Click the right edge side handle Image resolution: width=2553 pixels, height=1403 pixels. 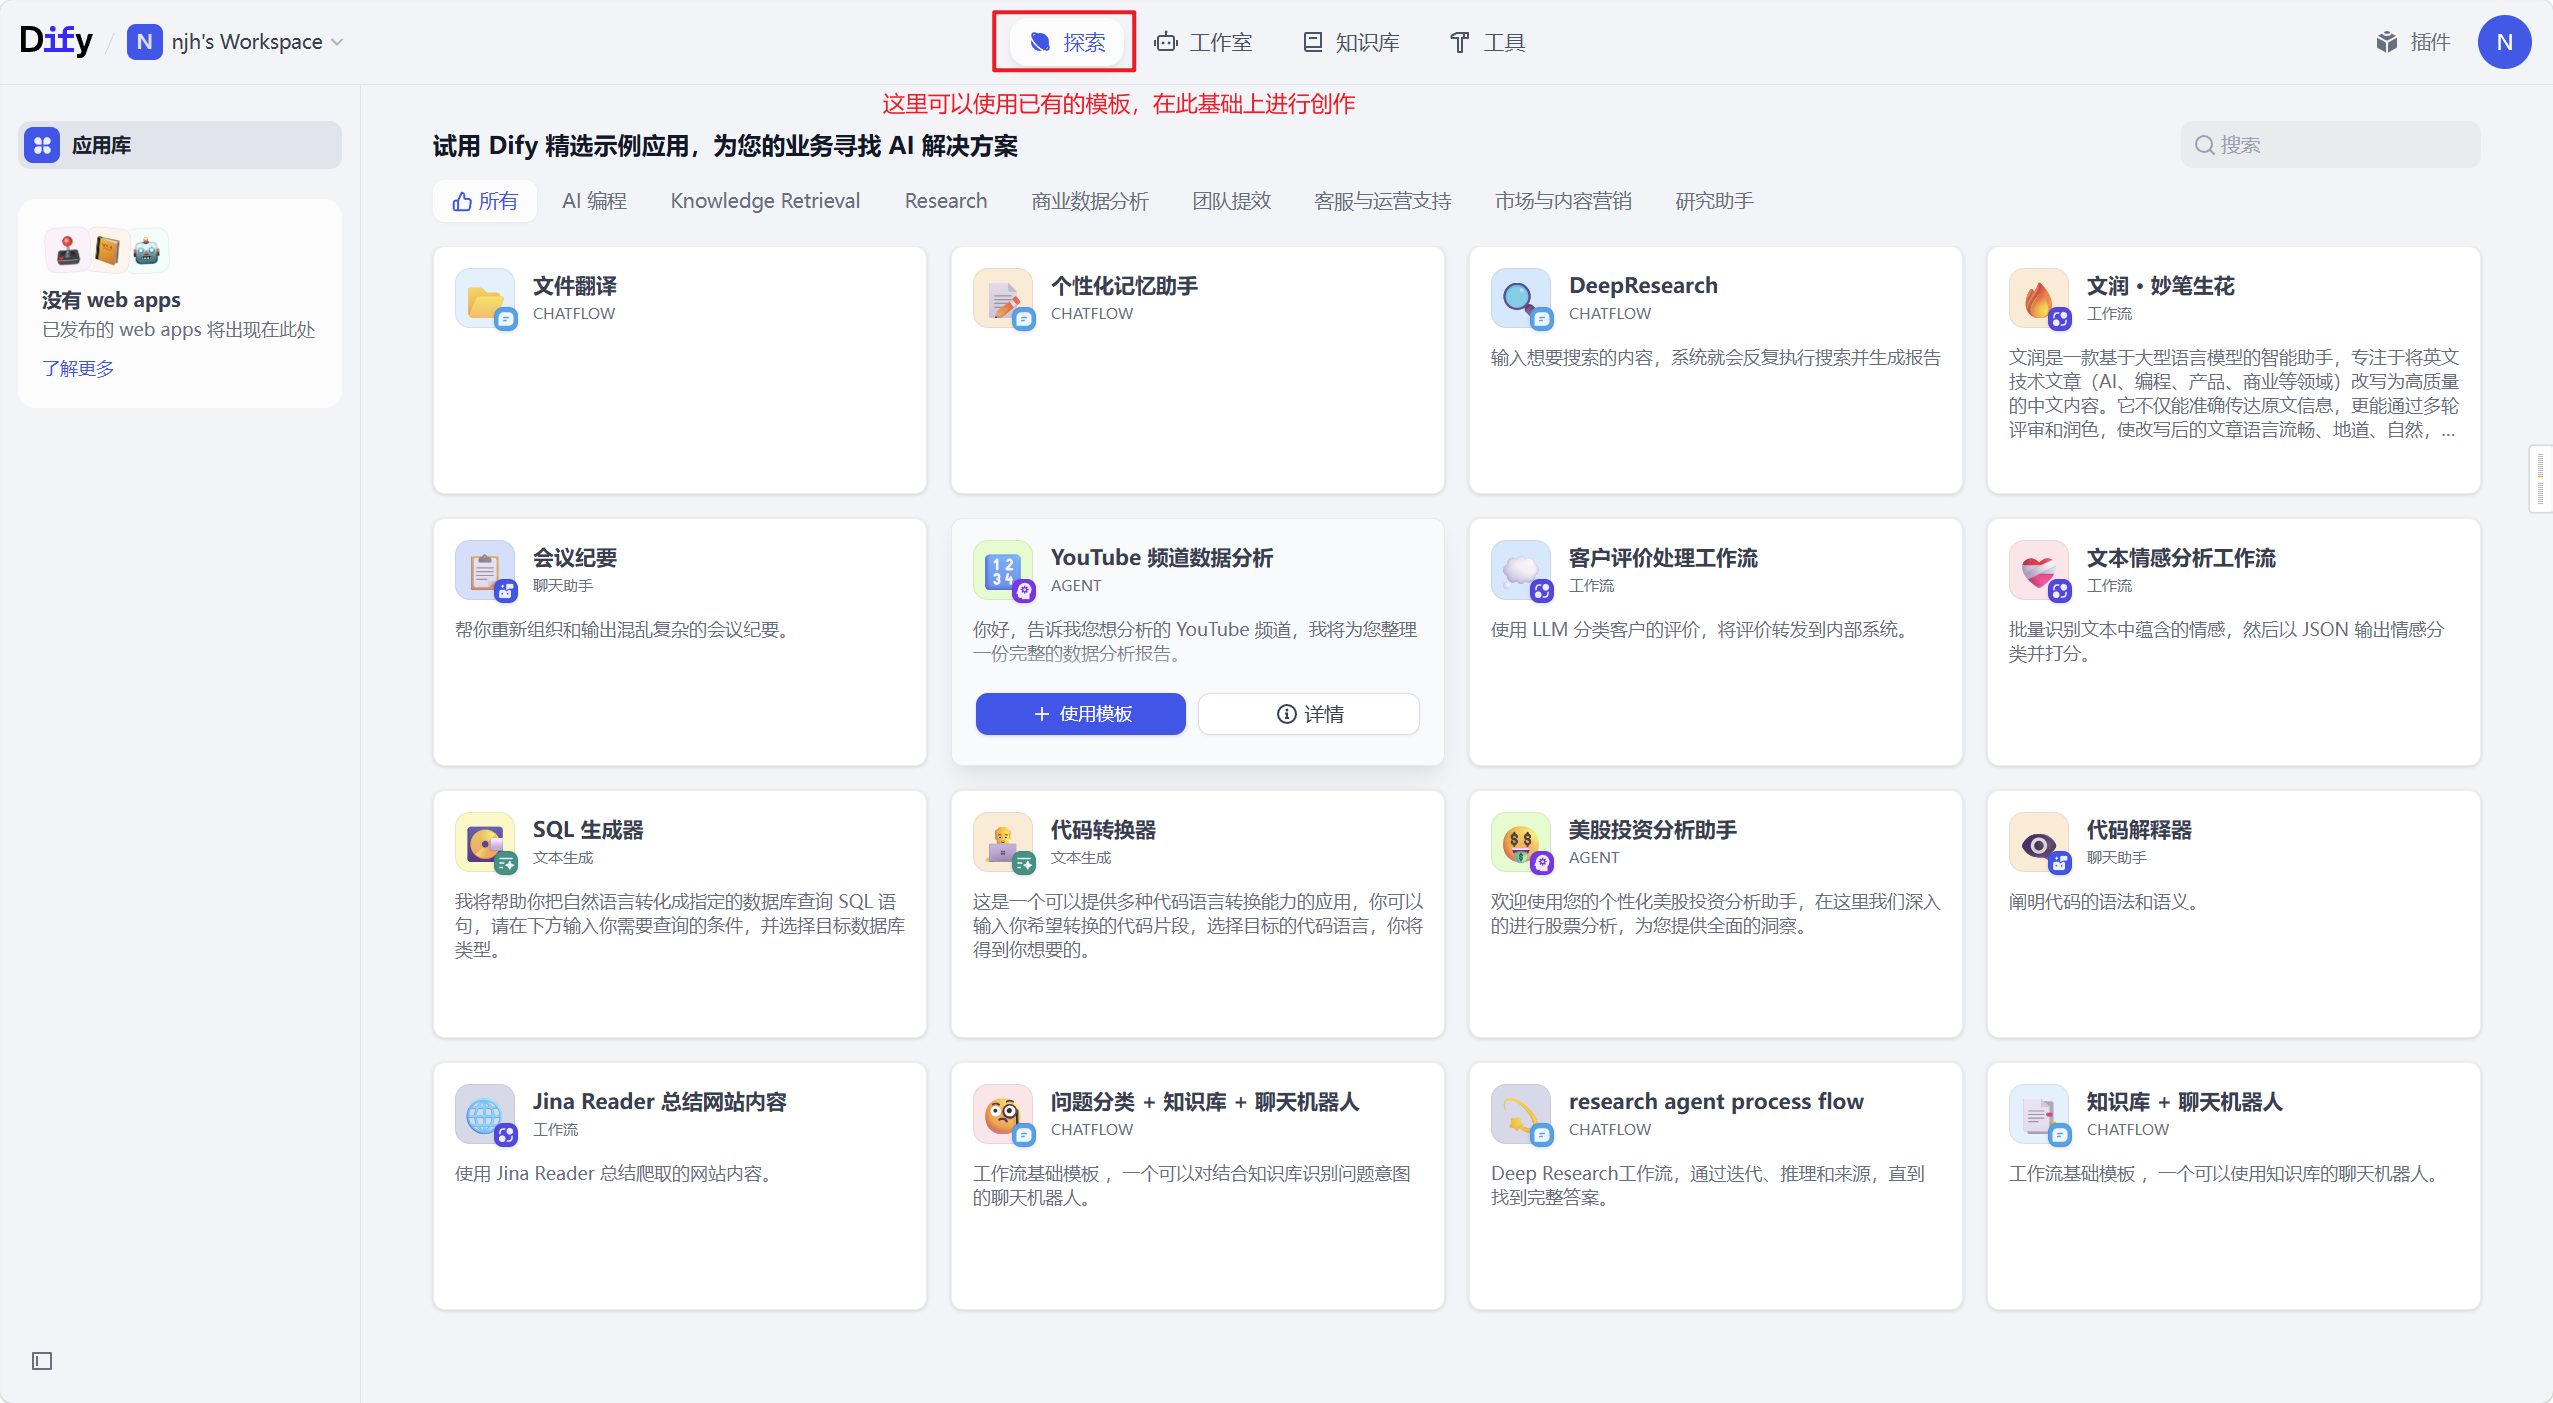click(2540, 479)
